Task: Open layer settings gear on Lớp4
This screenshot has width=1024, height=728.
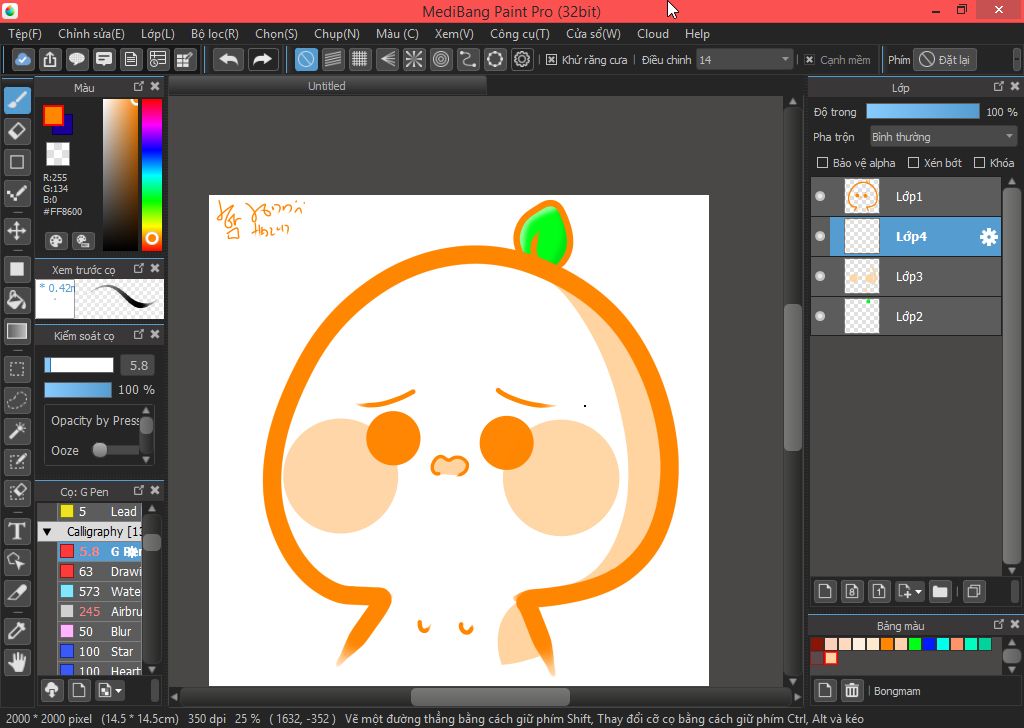Action: [988, 237]
